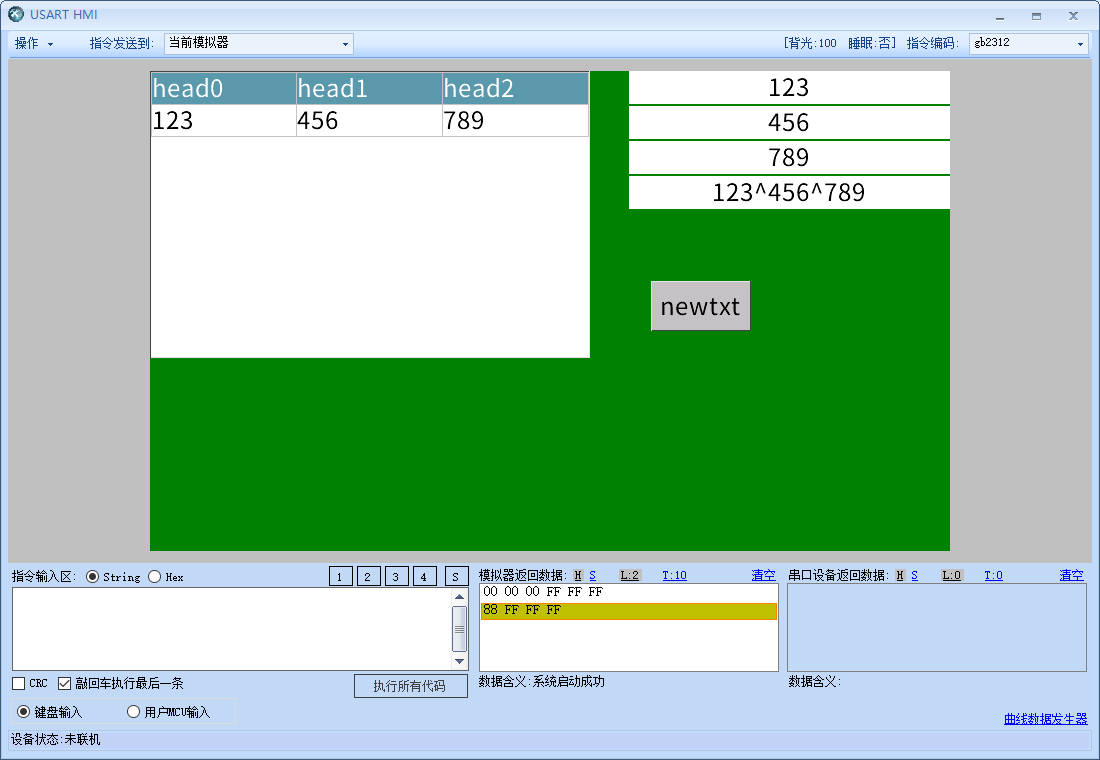Select 用户MCU输入 radio option
1100x760 pixels.
click(134, 712)
